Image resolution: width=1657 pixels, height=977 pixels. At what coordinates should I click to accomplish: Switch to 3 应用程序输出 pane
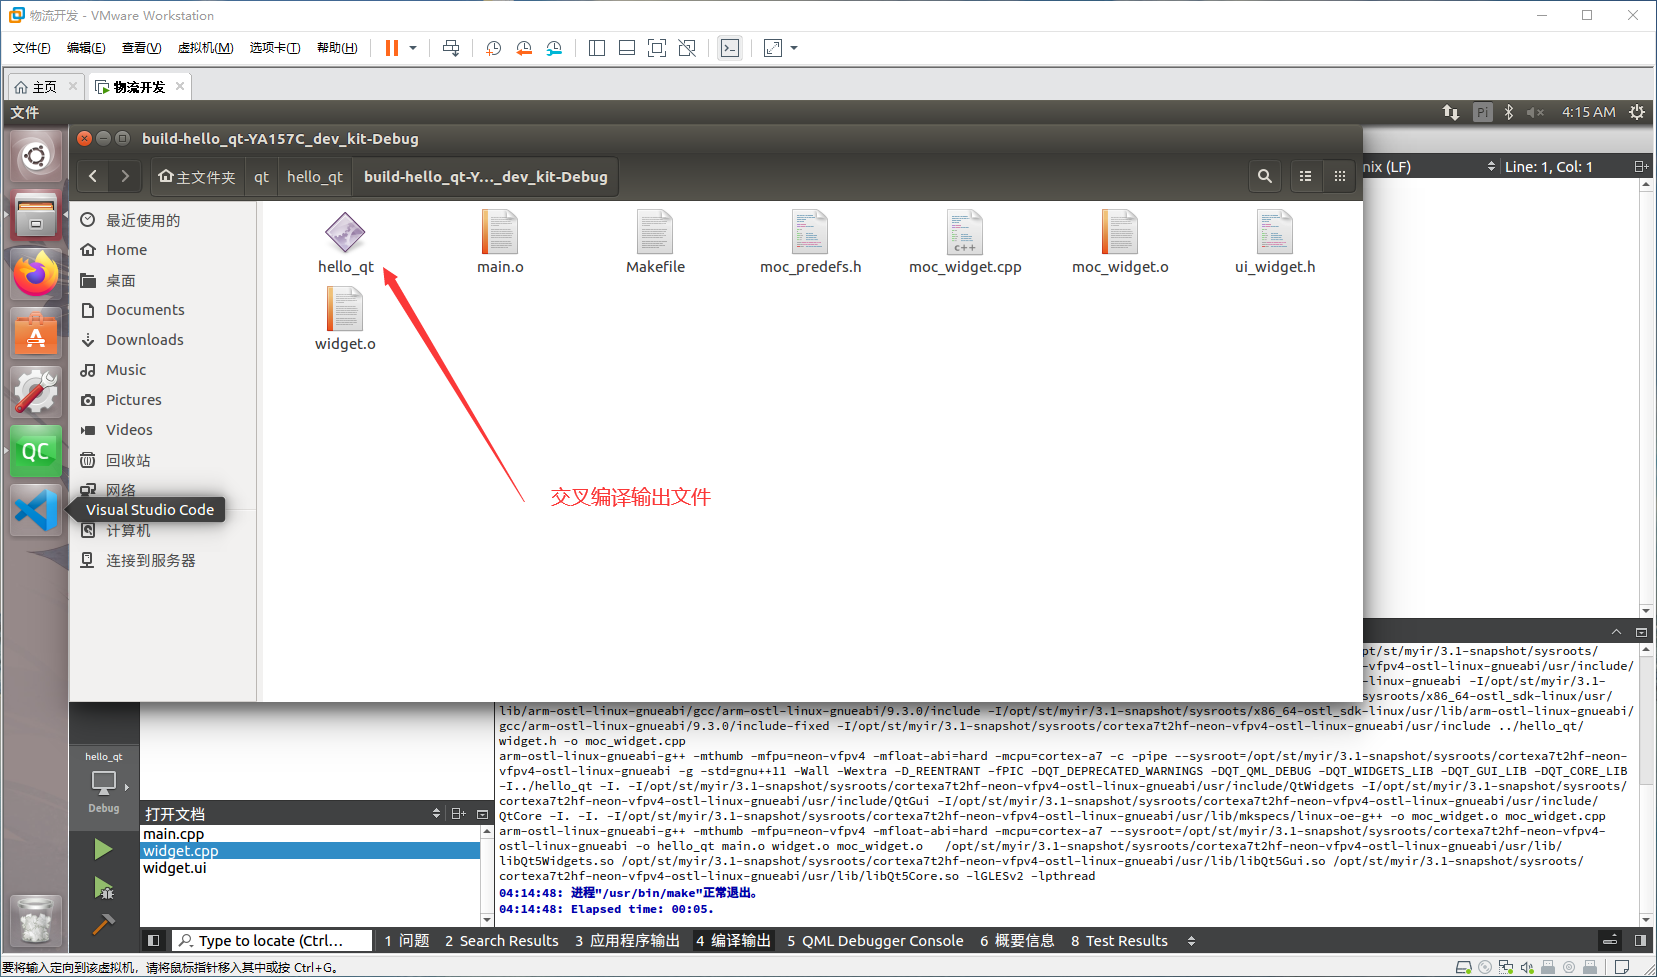click(627, 941)
